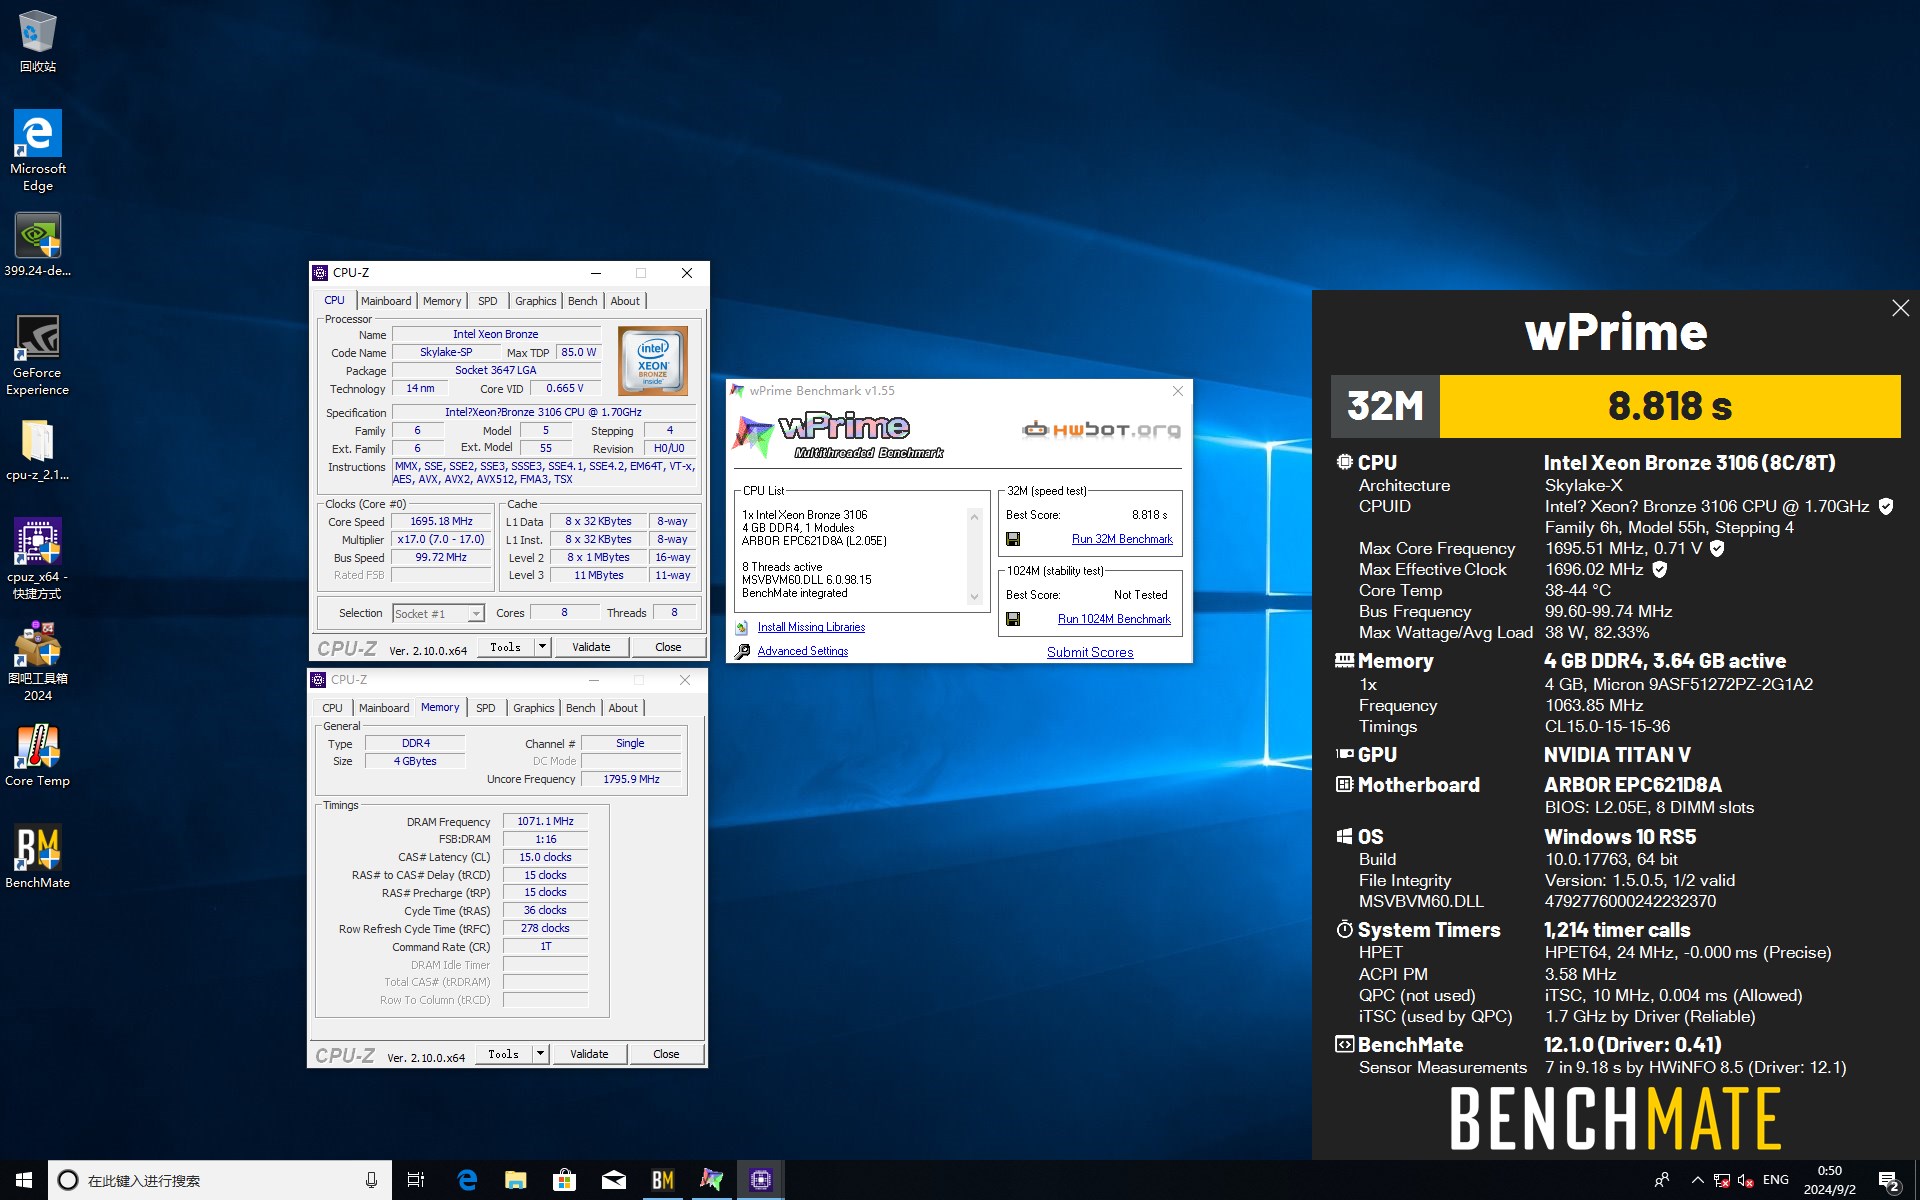Click the verified shield next to CPUID

(1886, 506)
